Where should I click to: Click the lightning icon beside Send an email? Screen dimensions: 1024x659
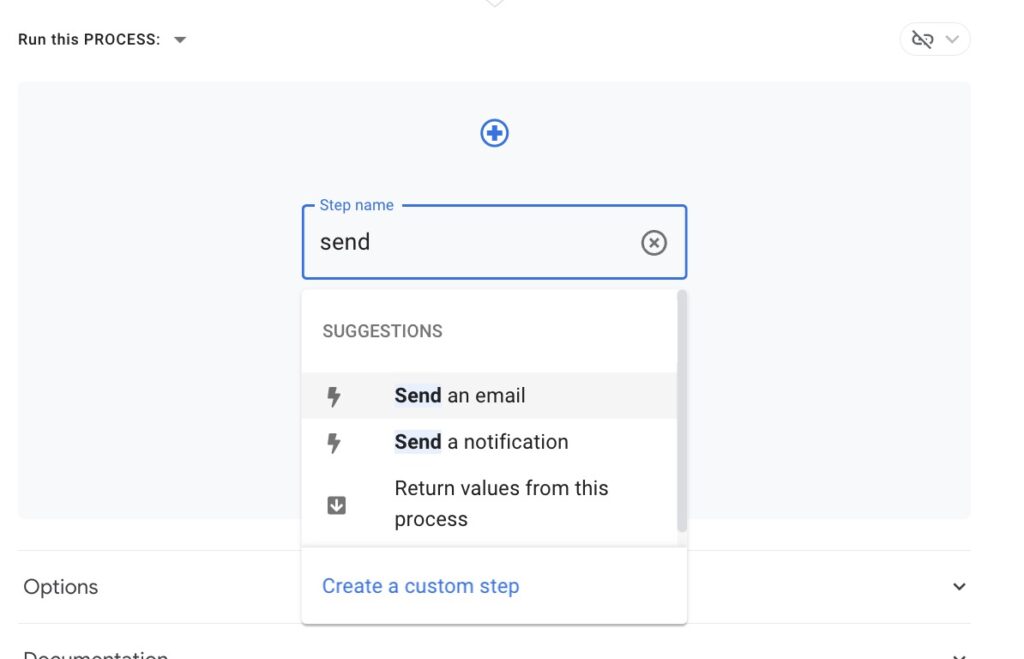point(334,396)
